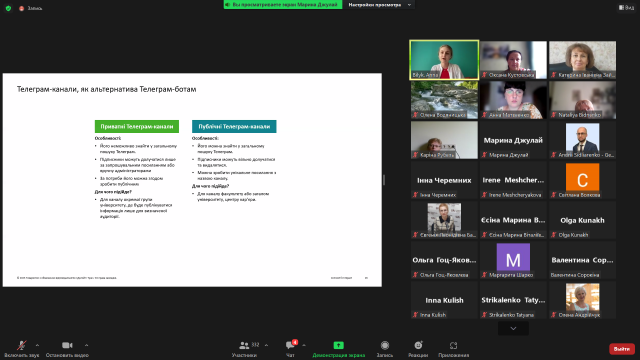The height and width of the screenshot is (360, 640).
Task: Select Bilyk Anna's video tile
Action: [x=444, y=60]
